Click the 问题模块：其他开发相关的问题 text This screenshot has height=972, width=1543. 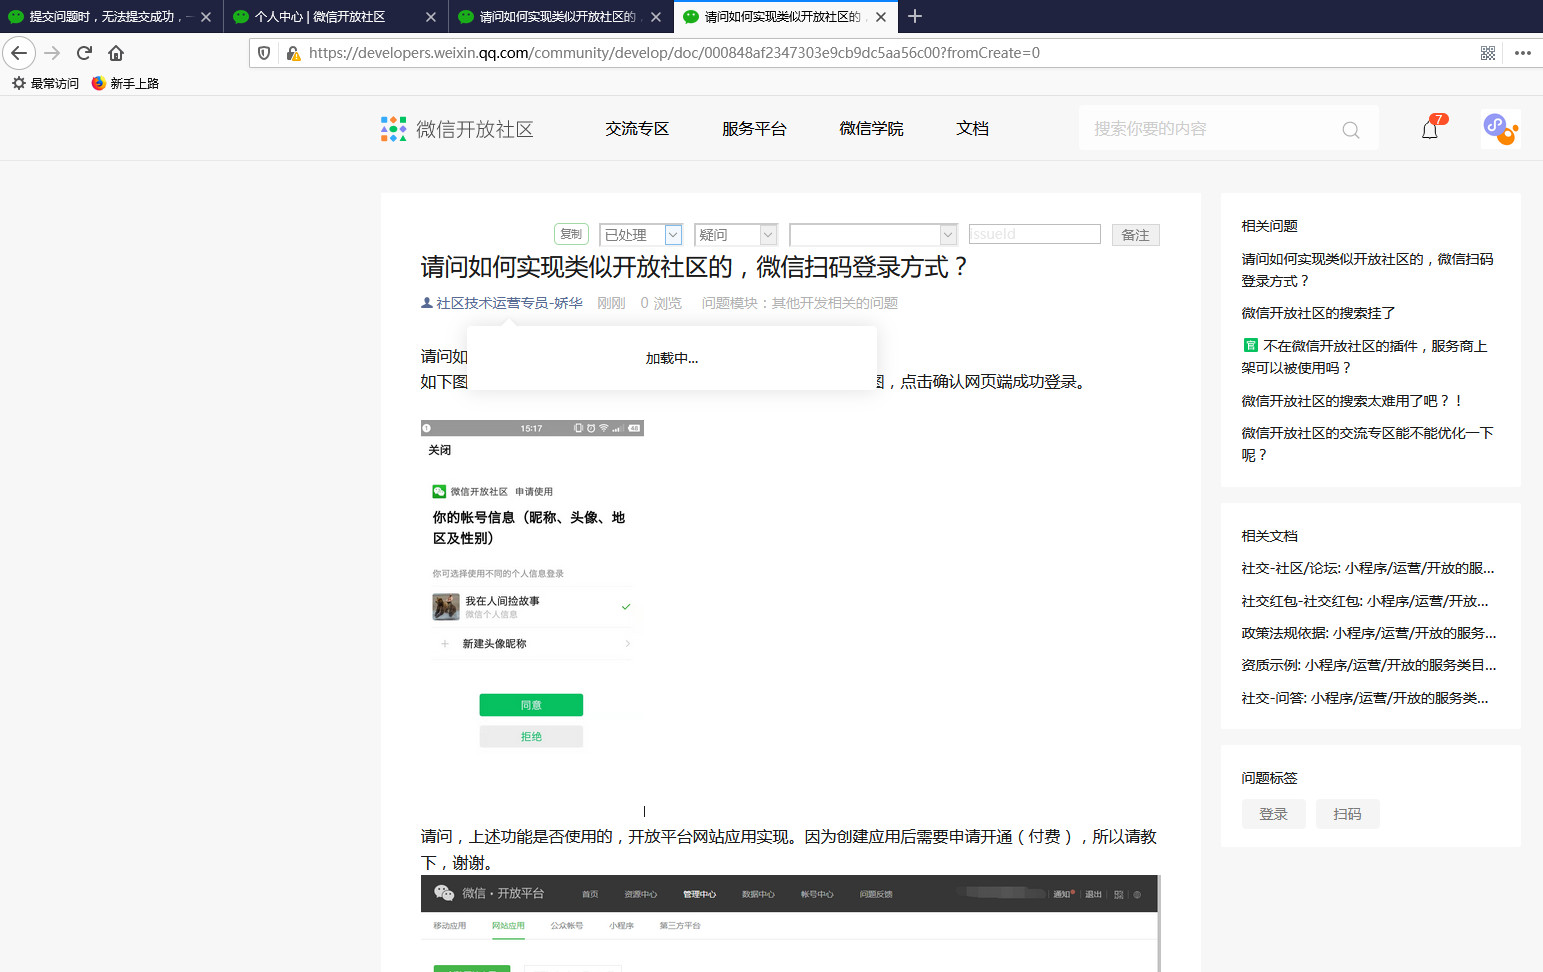[799, 303]
